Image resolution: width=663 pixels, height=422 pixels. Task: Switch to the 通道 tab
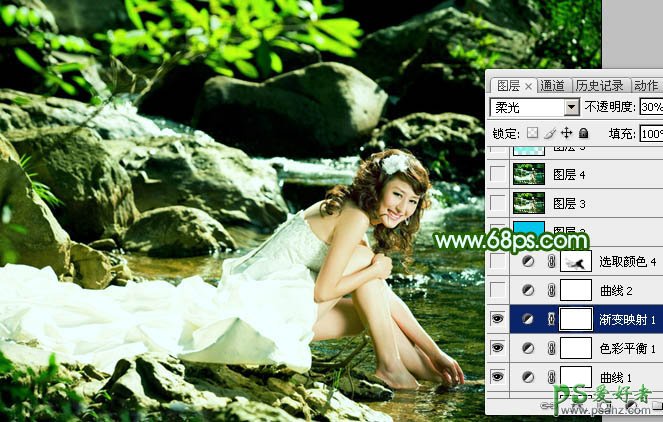point(553,86)
